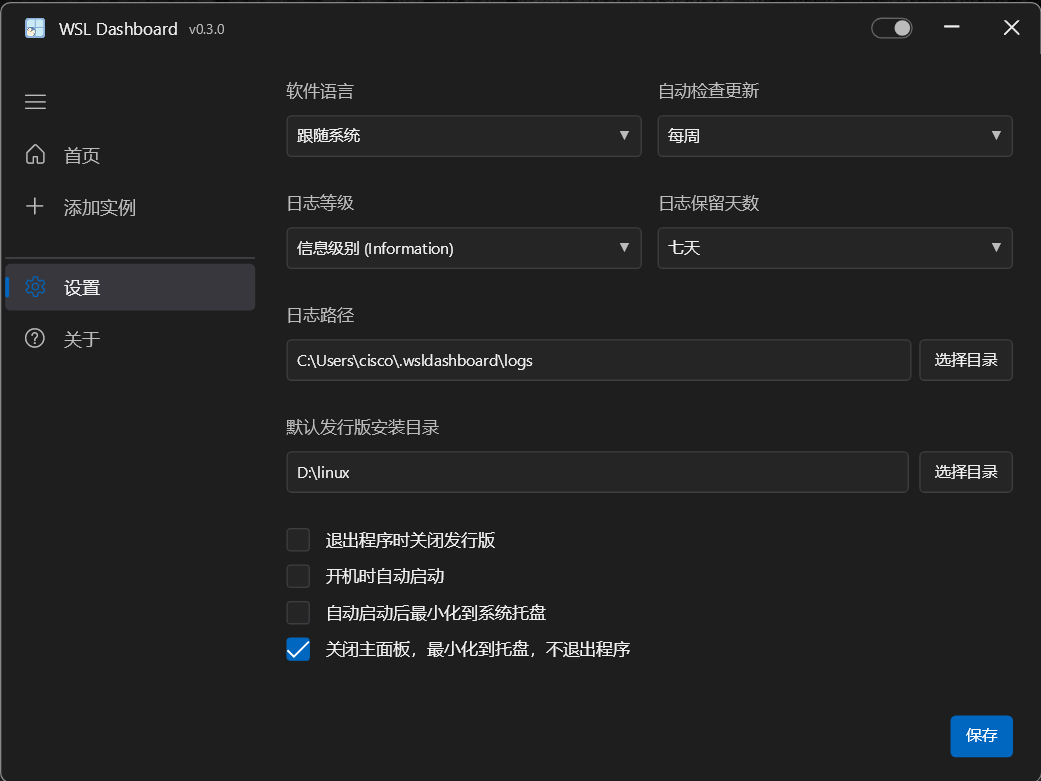Close the WSL Dashboard window
Viewport: 1041px width, 781px height.
(x=1011, y=27)
